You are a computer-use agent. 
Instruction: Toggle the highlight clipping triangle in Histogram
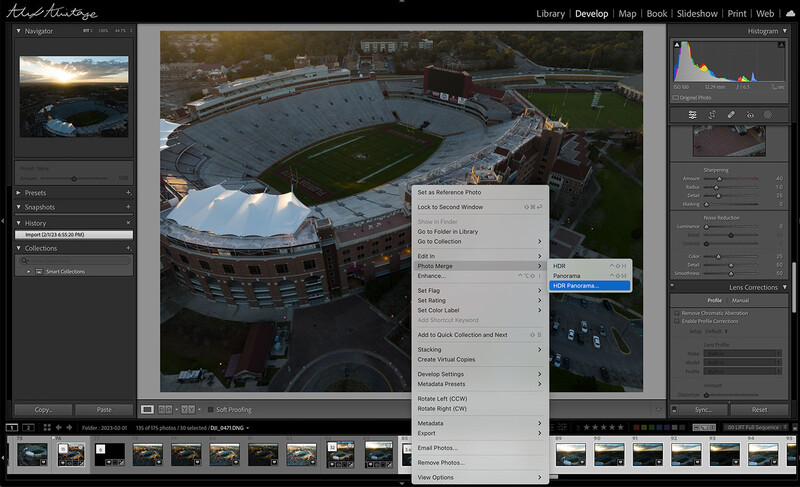[x=781, y=45]
